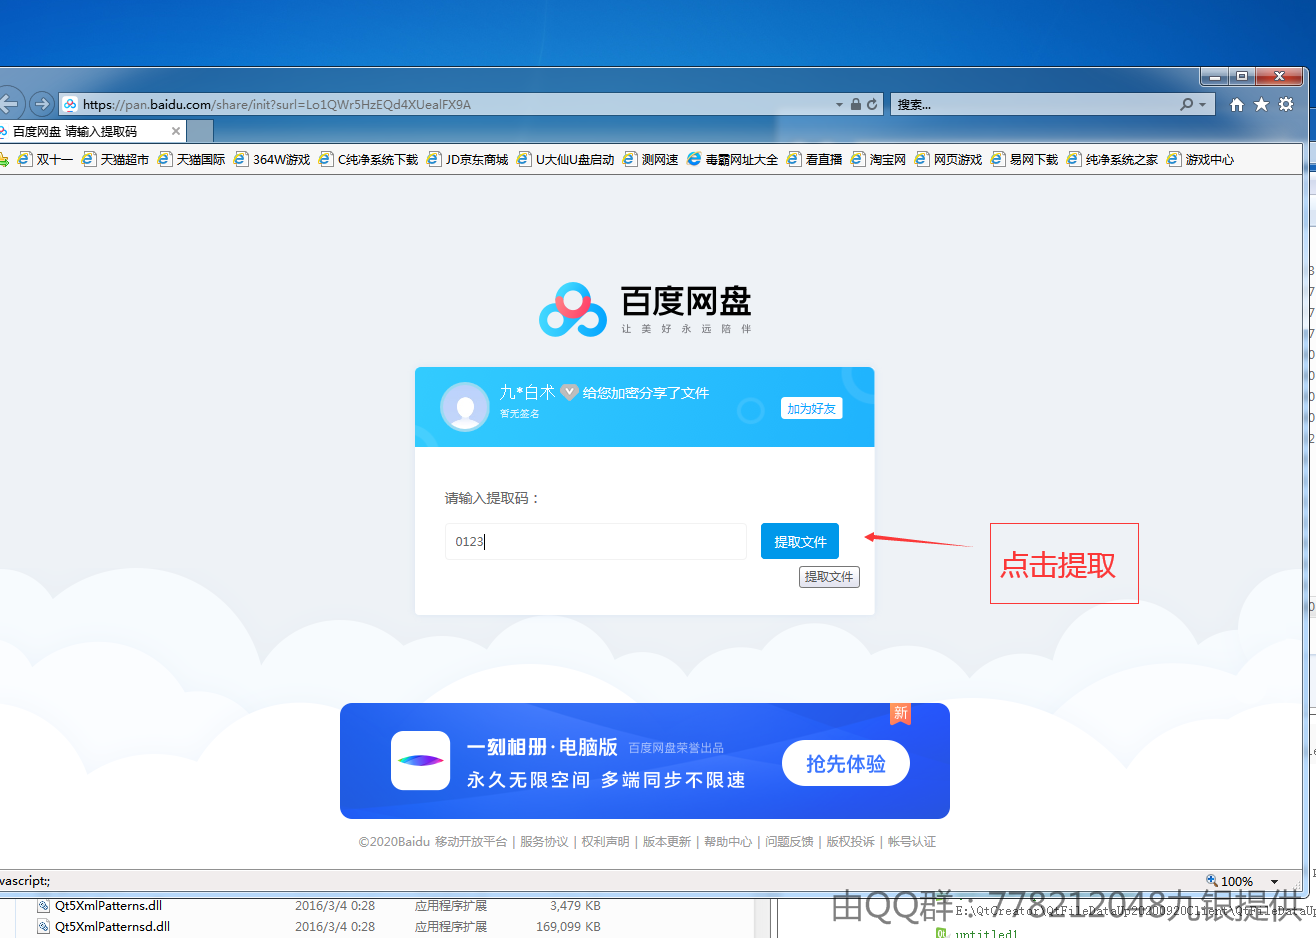Open the 双十一 favorites bookmark
Image resolution: width=1316 pixels, height=938 pixels.
click(x=45, y=159)
